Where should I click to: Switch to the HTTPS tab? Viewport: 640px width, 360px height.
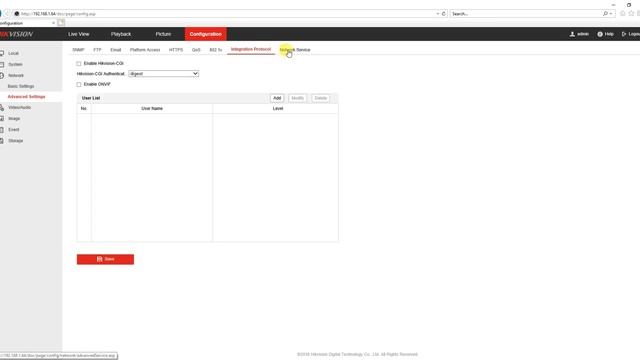pyautogui.click(x=176, y=50)
